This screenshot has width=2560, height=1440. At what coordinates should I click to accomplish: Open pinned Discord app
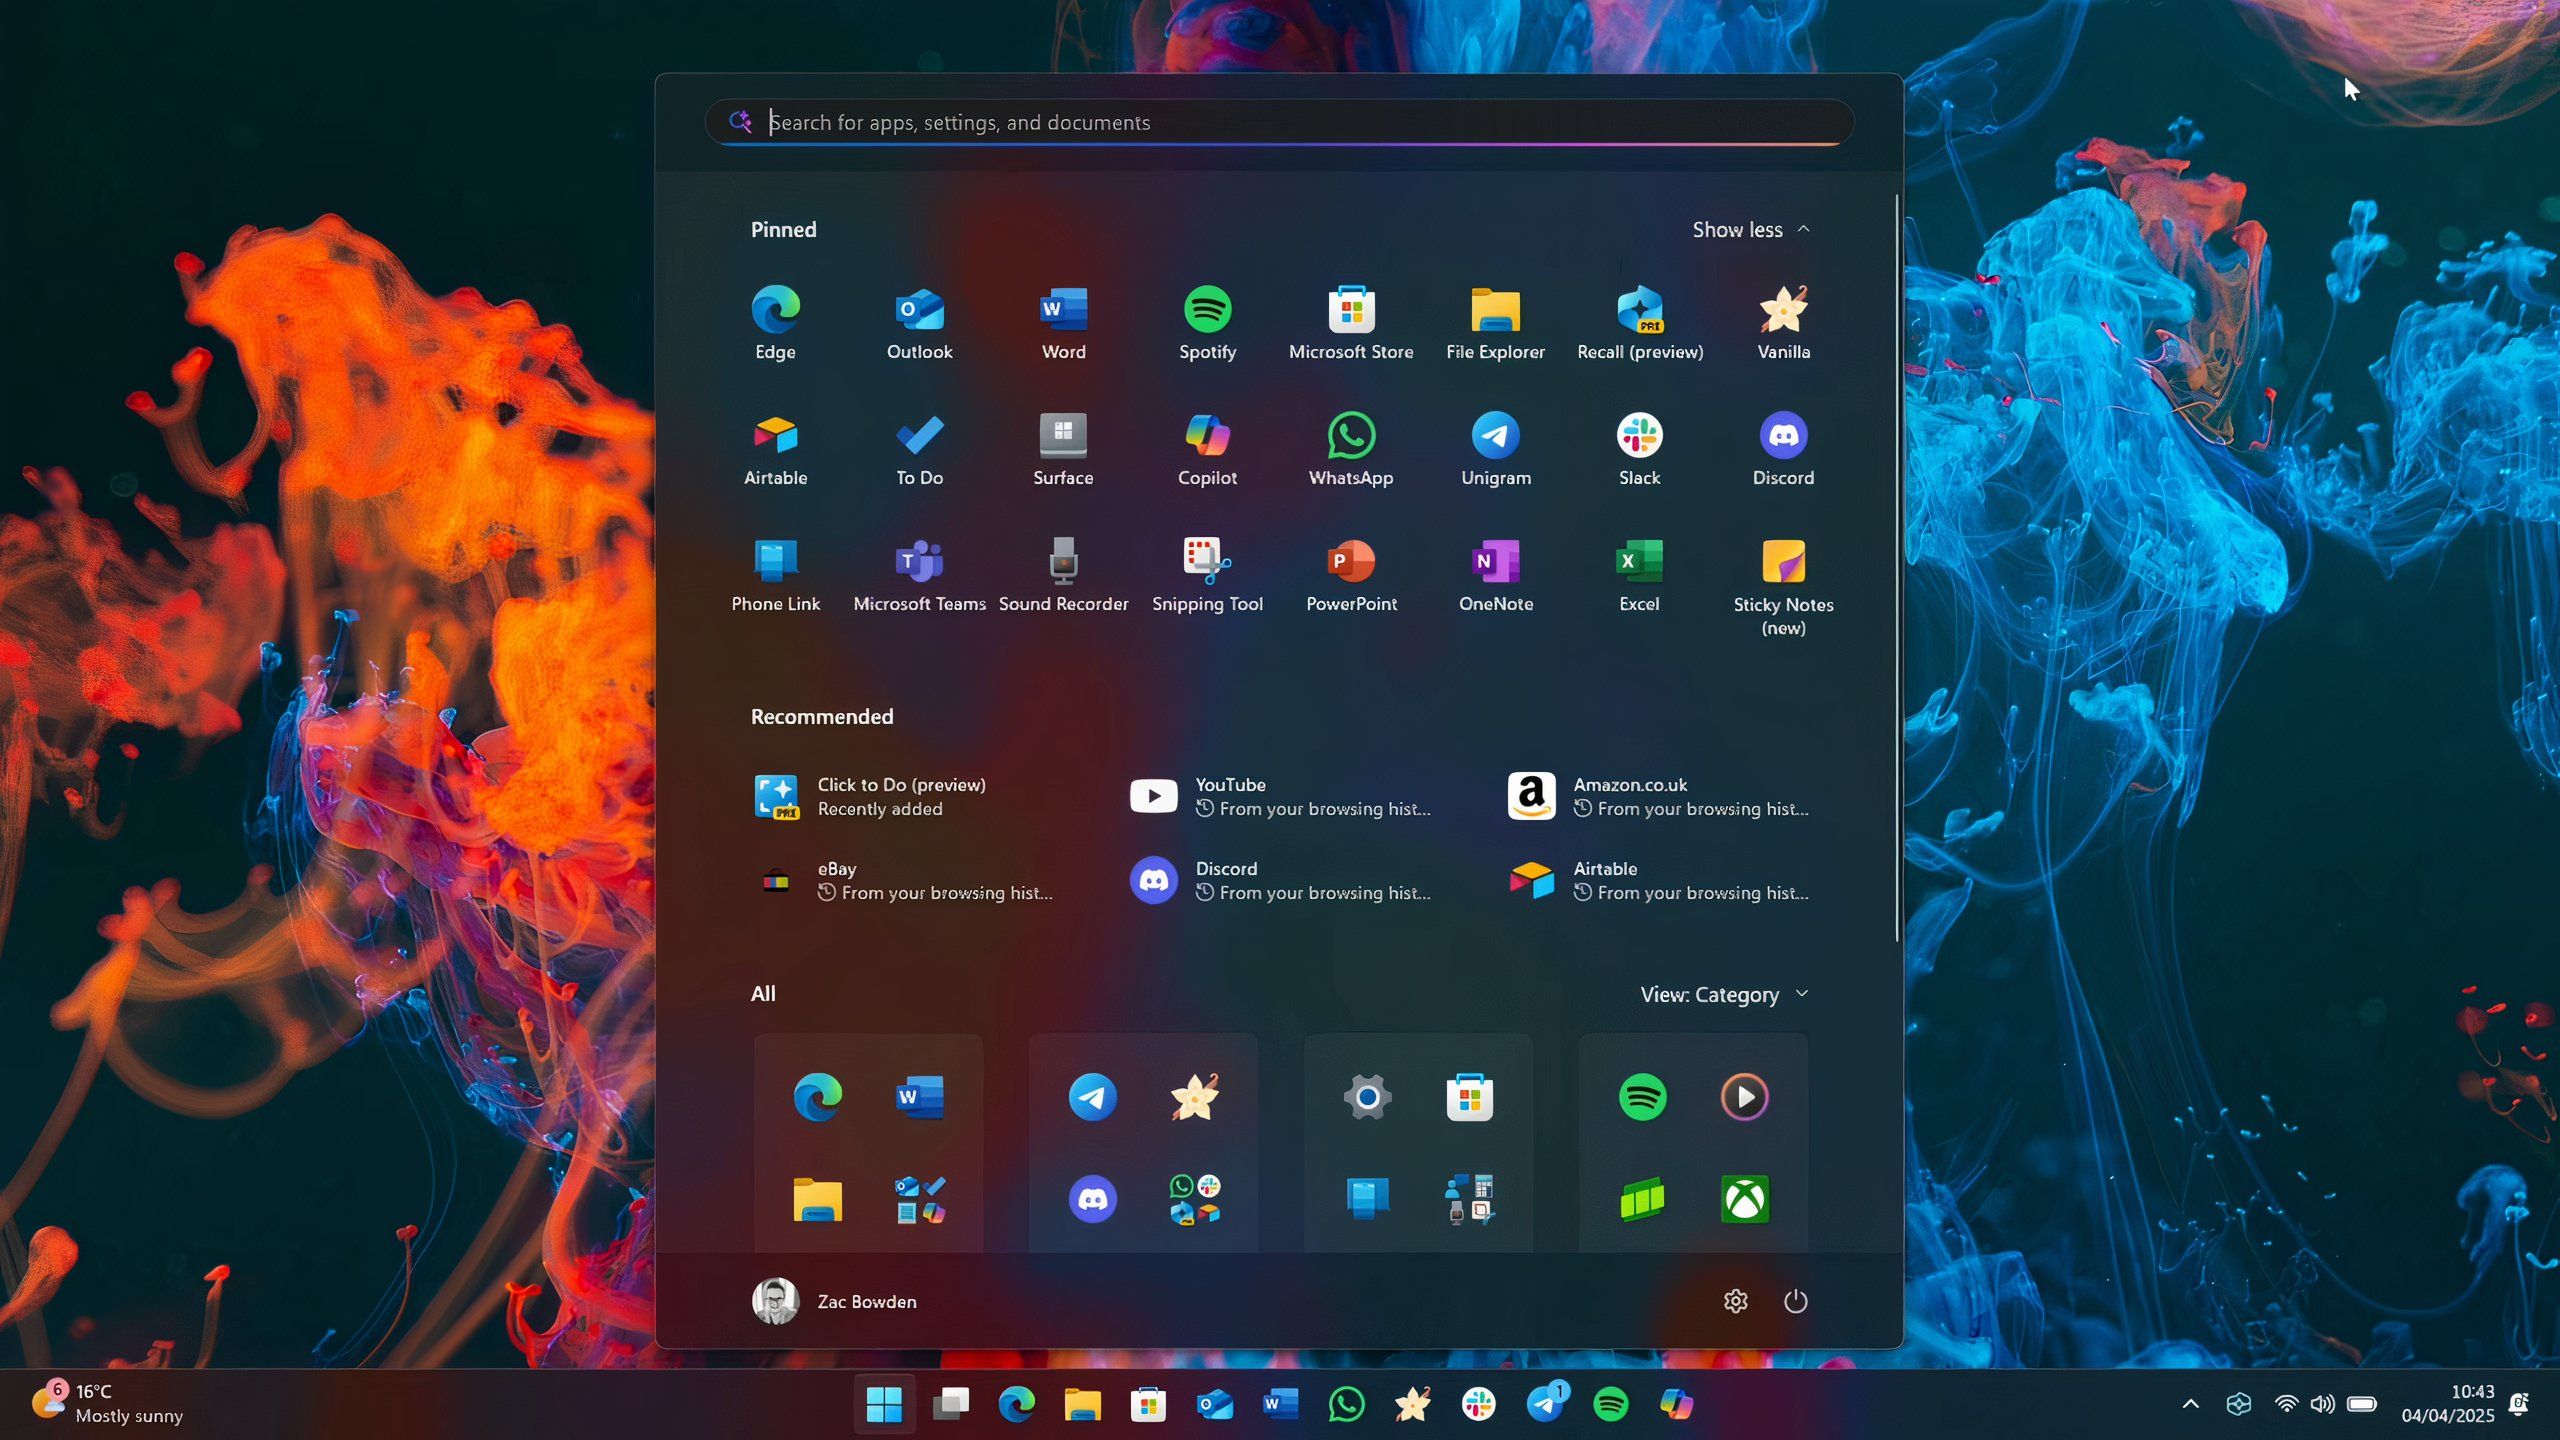[1783, 448]
